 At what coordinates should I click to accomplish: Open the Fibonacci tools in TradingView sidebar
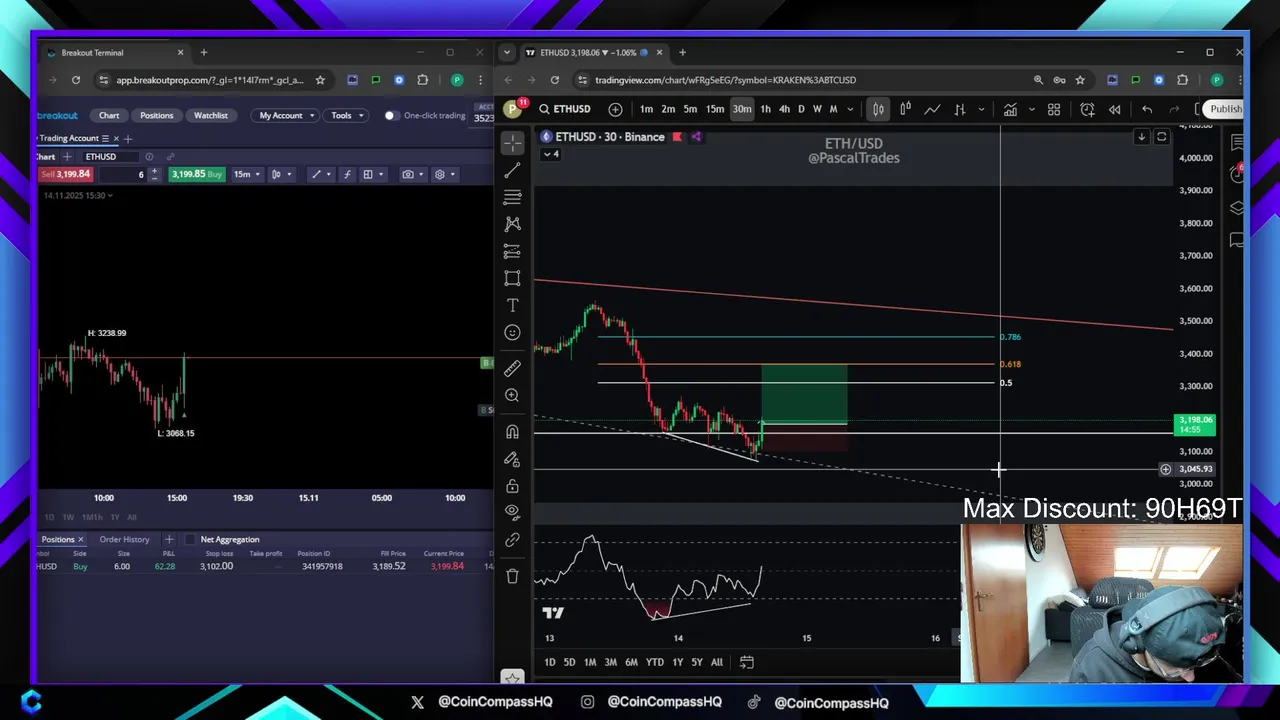click(512, 197)
